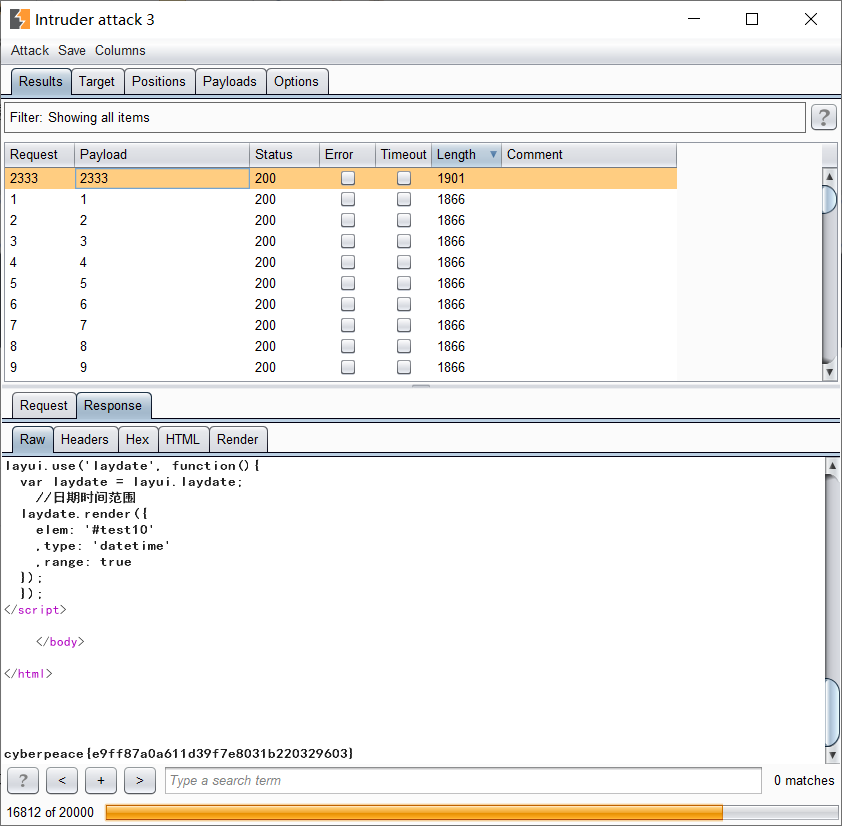Open the Attack menu
842x826 pixels.
[30, 50]
